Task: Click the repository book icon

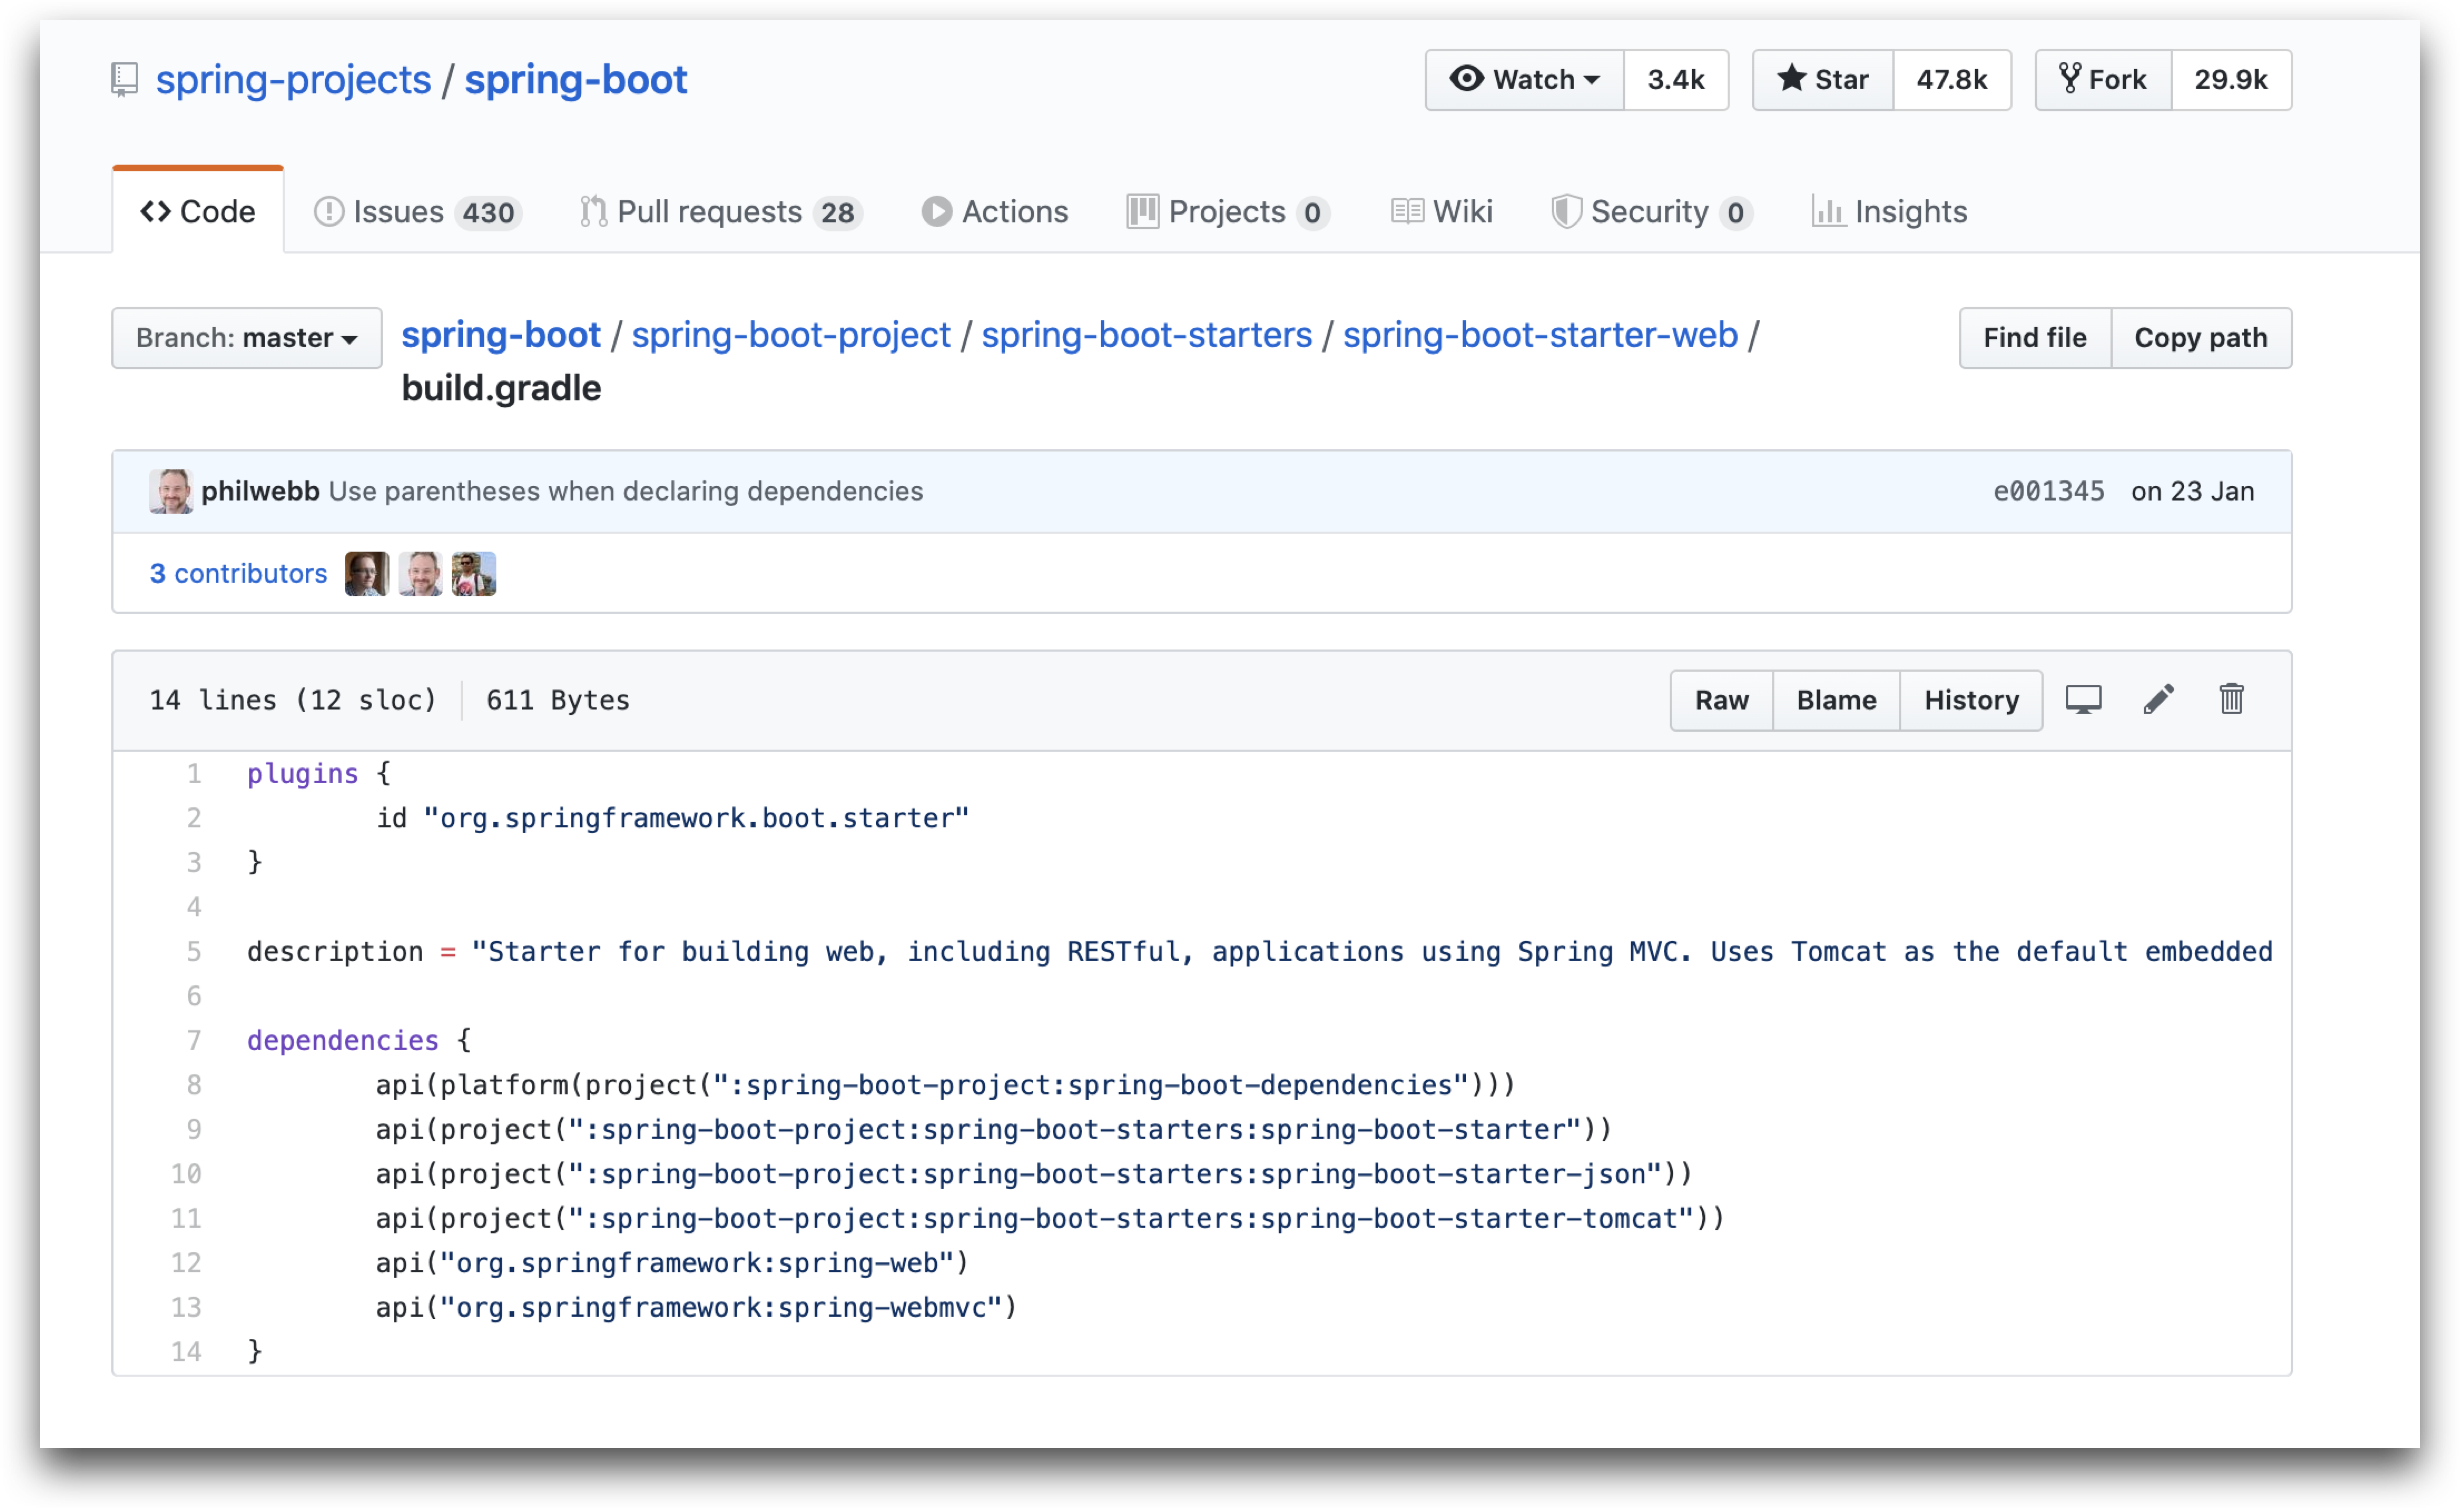Action: pyautogui.click(x=124, y=79)
